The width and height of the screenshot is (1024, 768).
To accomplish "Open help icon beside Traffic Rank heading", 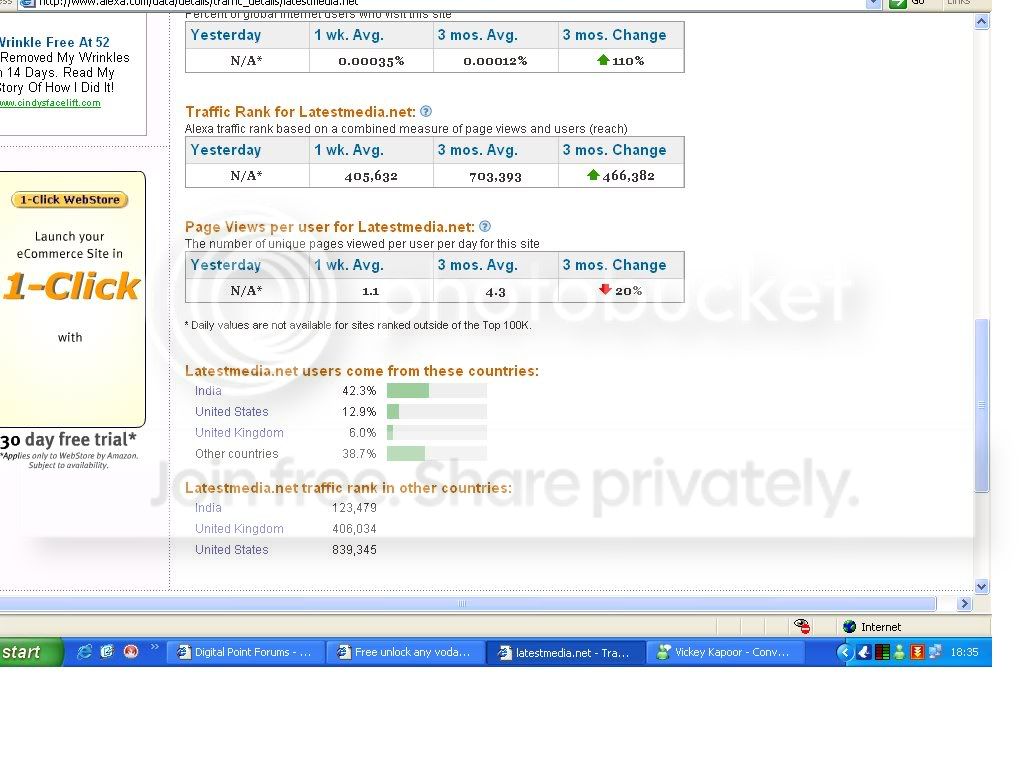I will pos(426,112).
